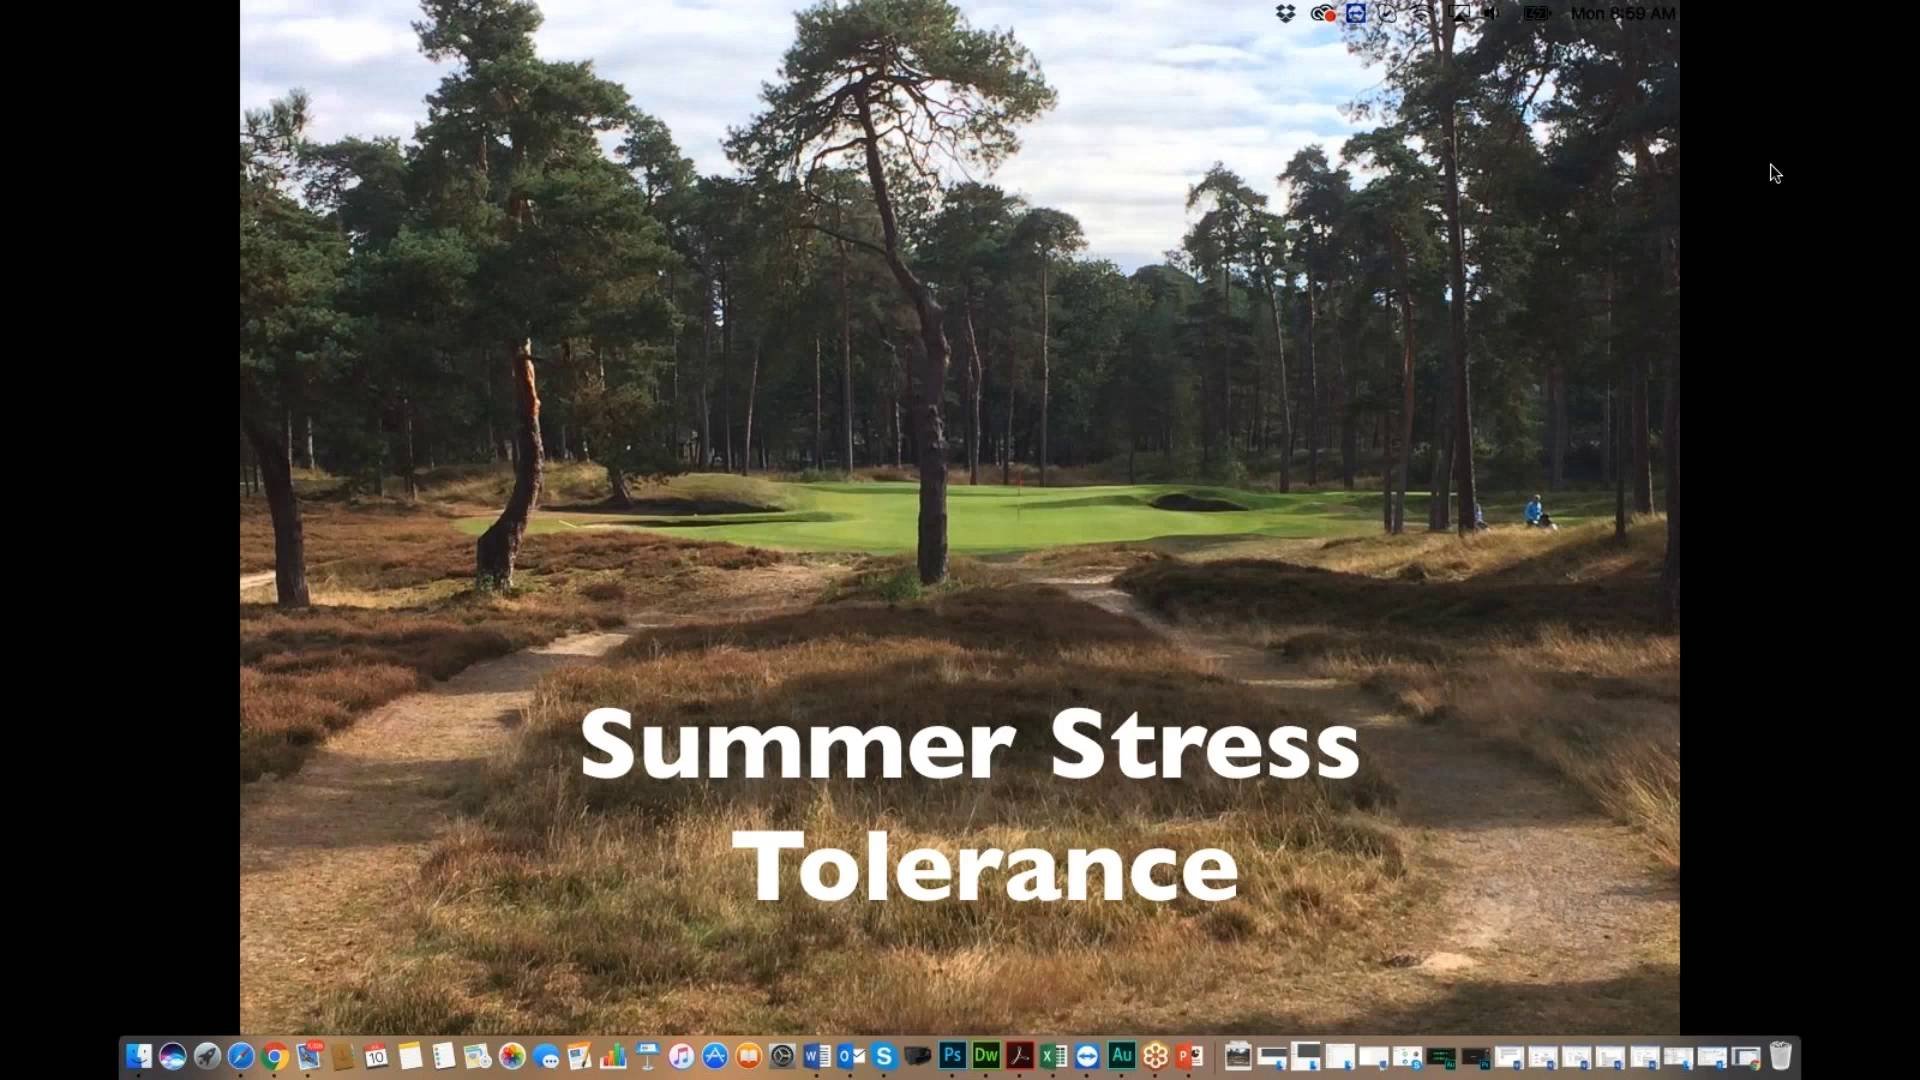
Task: Open Adobe Acrobat in the dock
Action: 1020,1056
